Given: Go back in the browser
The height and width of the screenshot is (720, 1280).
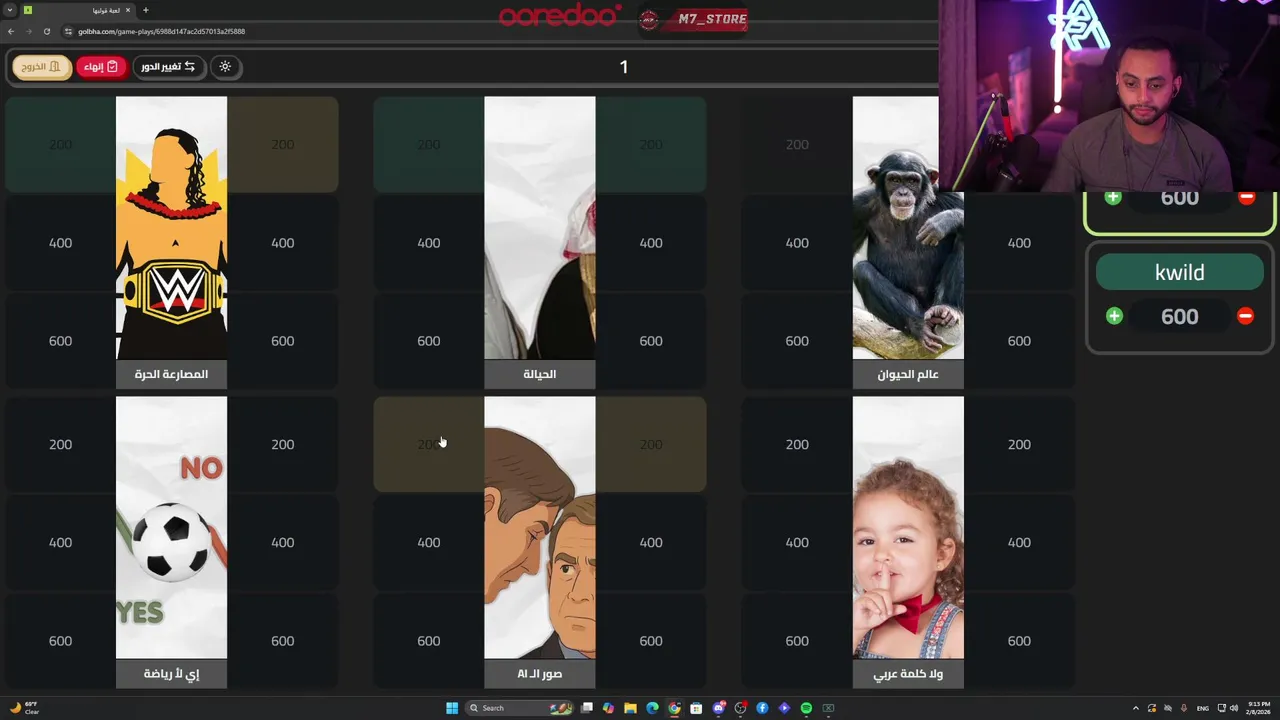Looking at the screenshot, I should pyautogui.click(x=11, y=31).
